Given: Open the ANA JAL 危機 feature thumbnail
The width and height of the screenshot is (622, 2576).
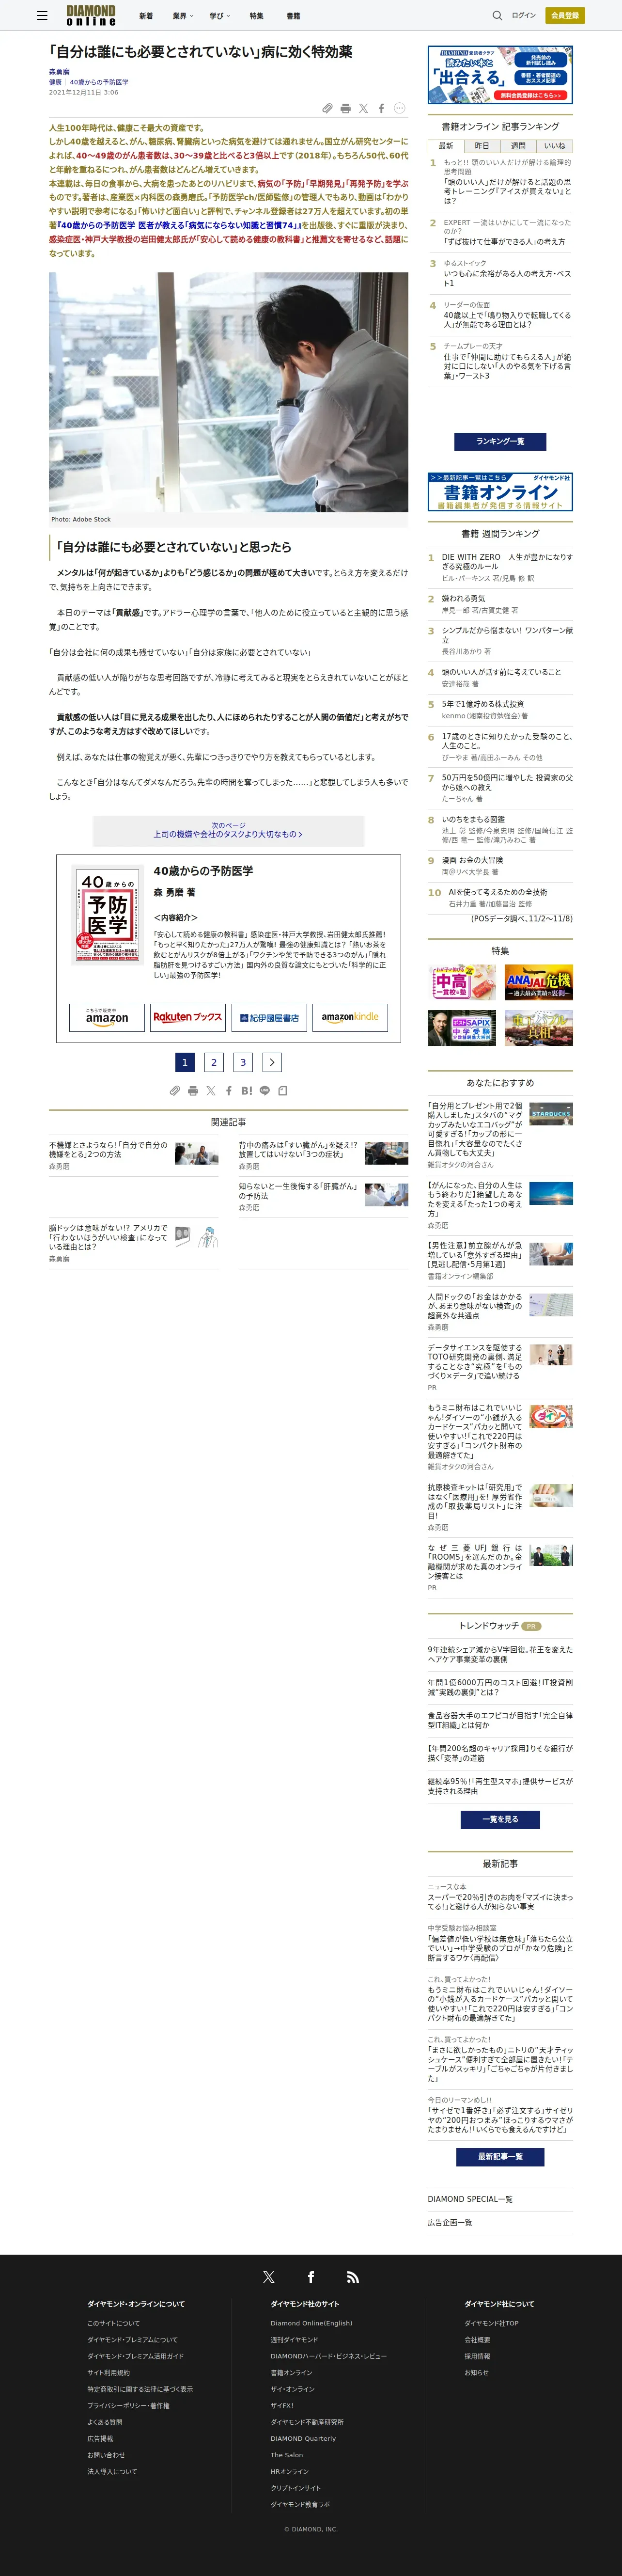Looking at the screenshot, I should (x=539, y=983).
